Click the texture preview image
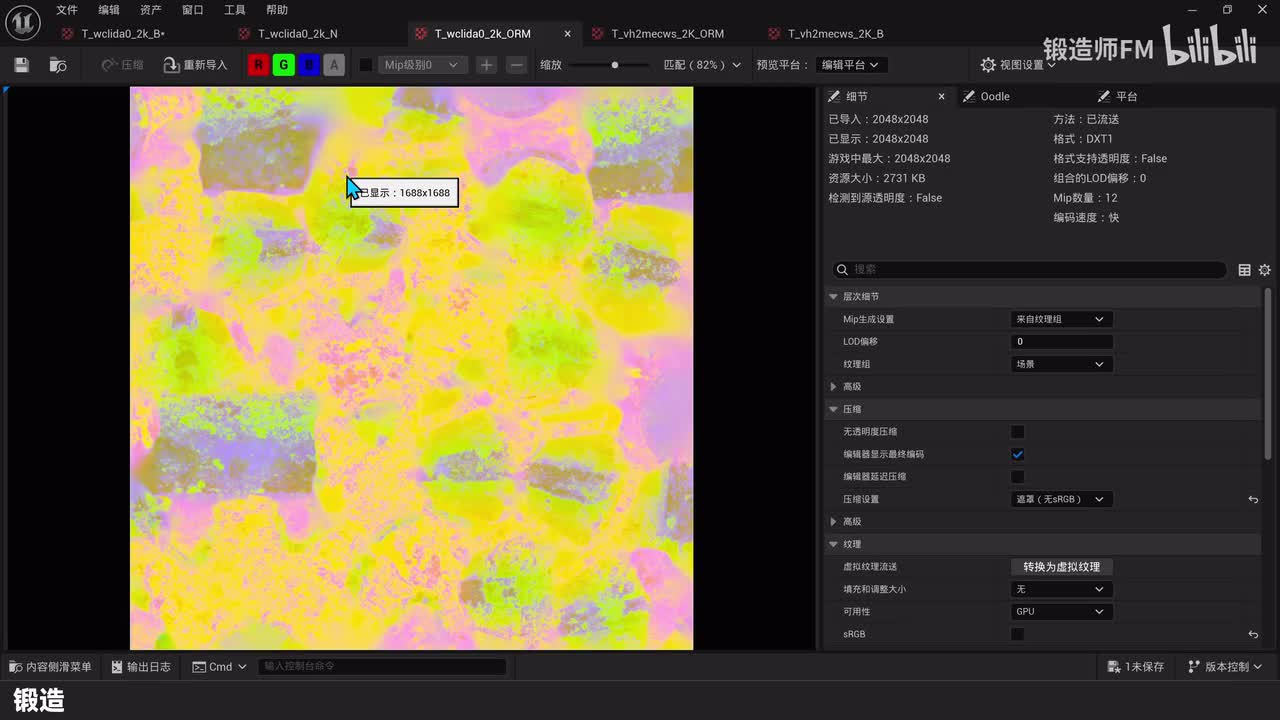1280x720 pixels. tap(411, 368)
